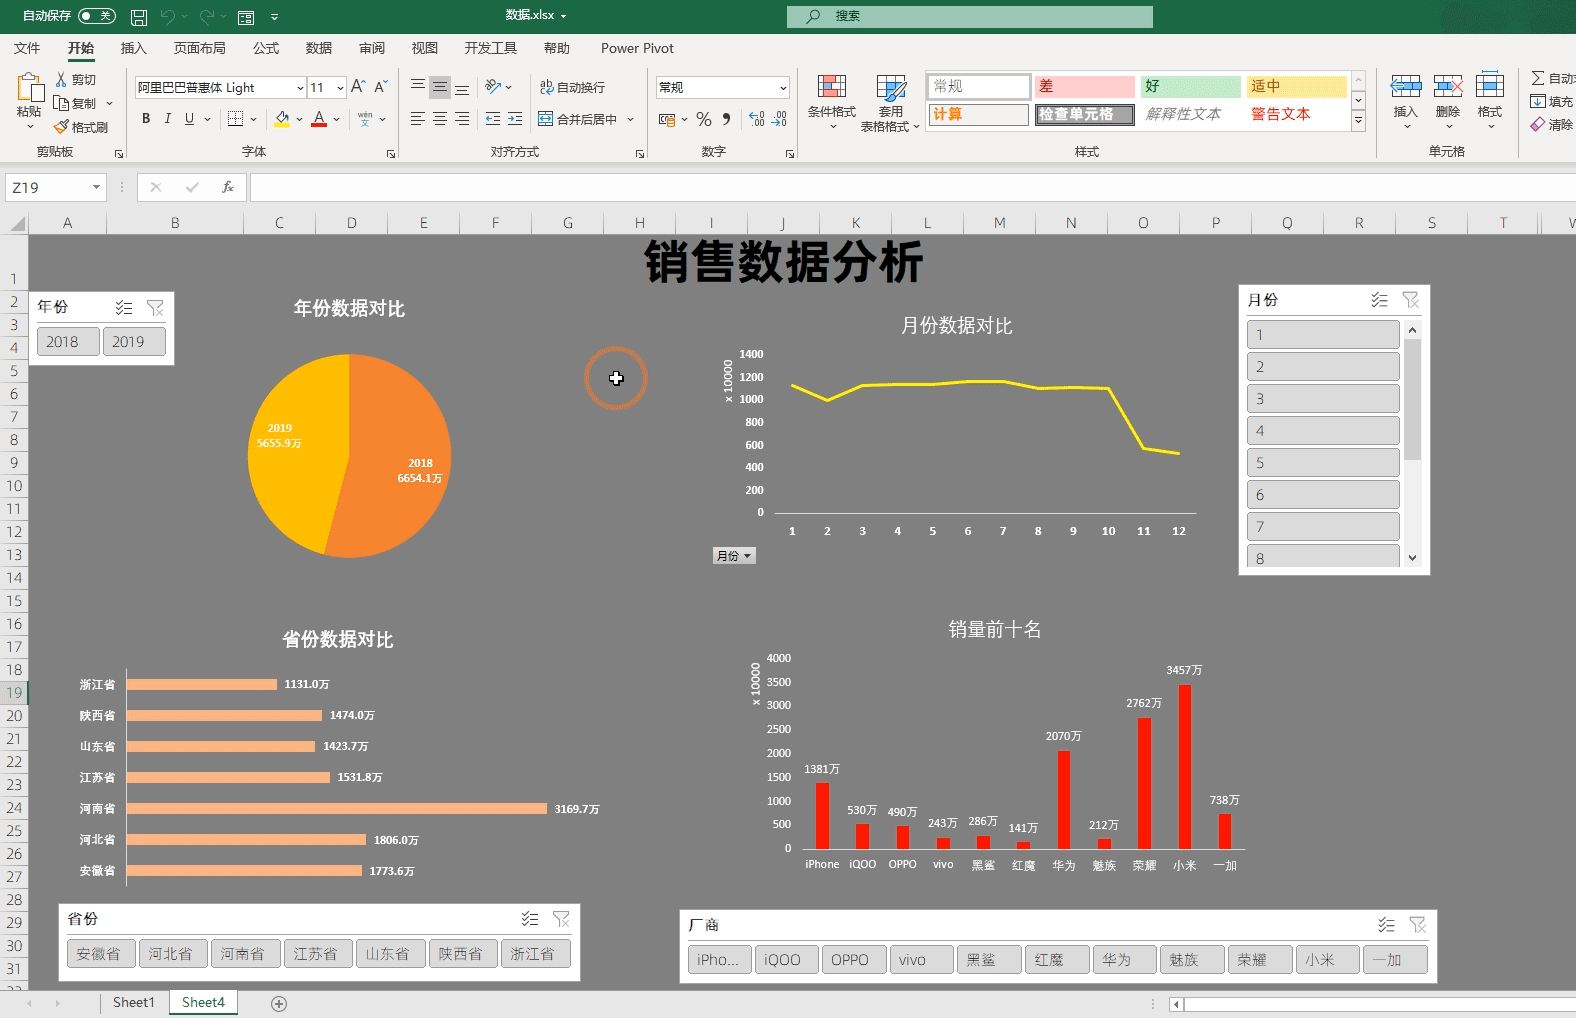Open Conditional Formatting icon
This screenshot has height=1018, width=1576.
click(832, 87)
